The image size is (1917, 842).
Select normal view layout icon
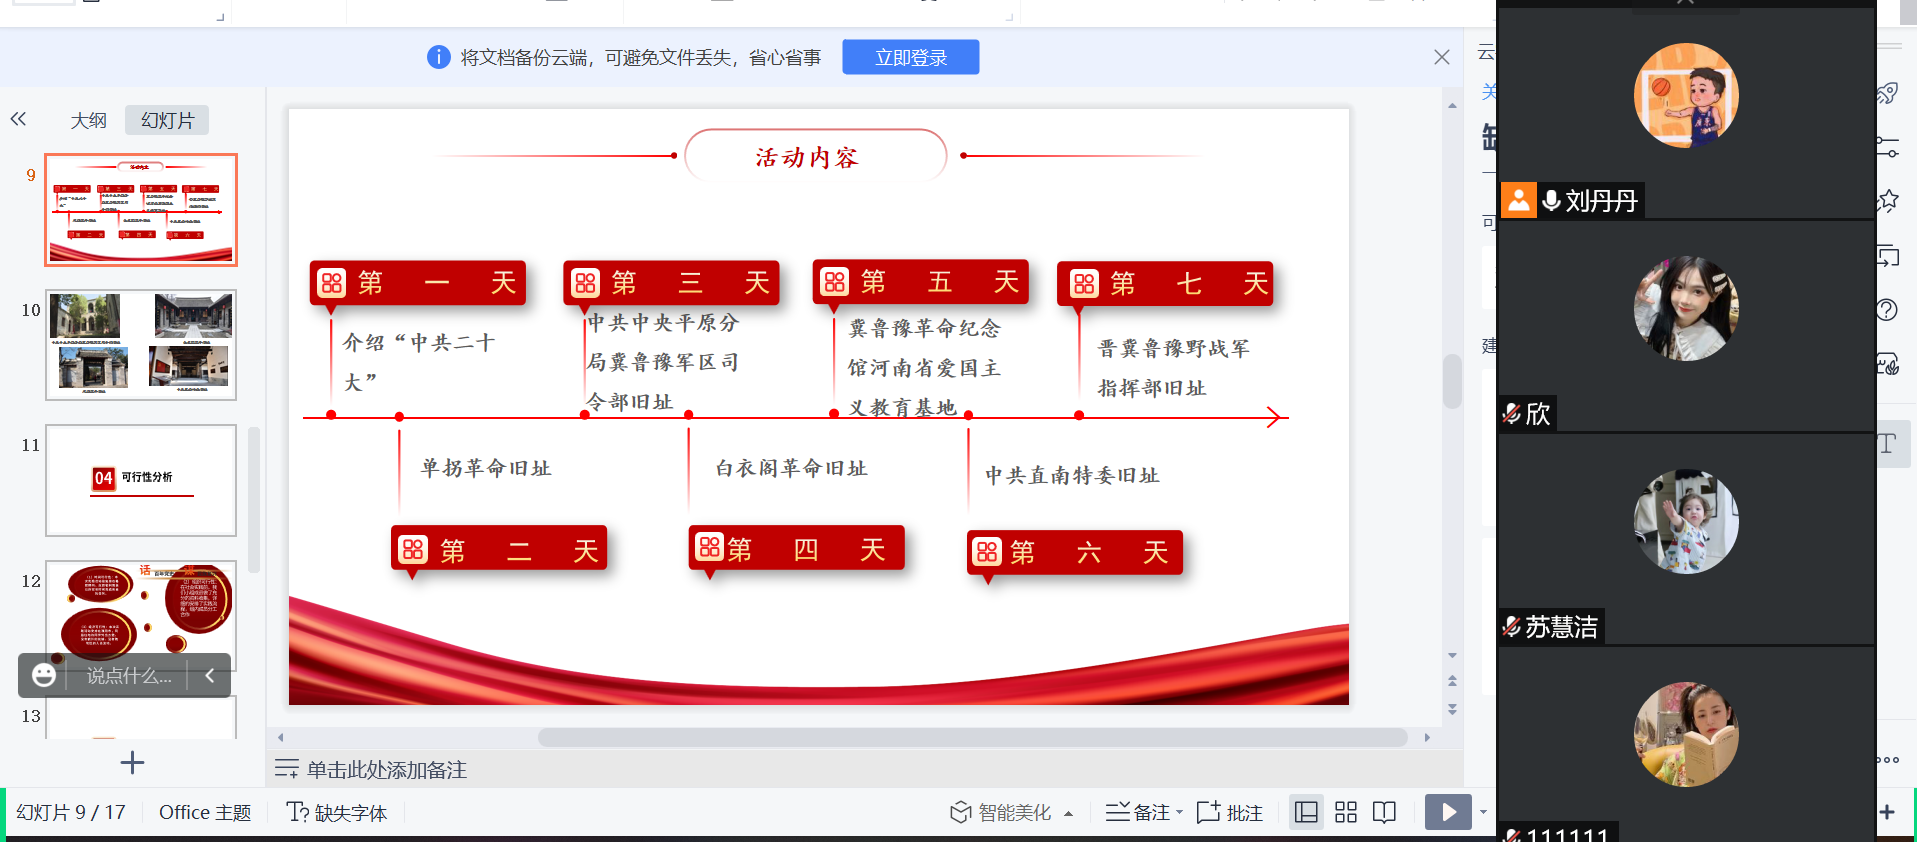(x=1306, y=812)
